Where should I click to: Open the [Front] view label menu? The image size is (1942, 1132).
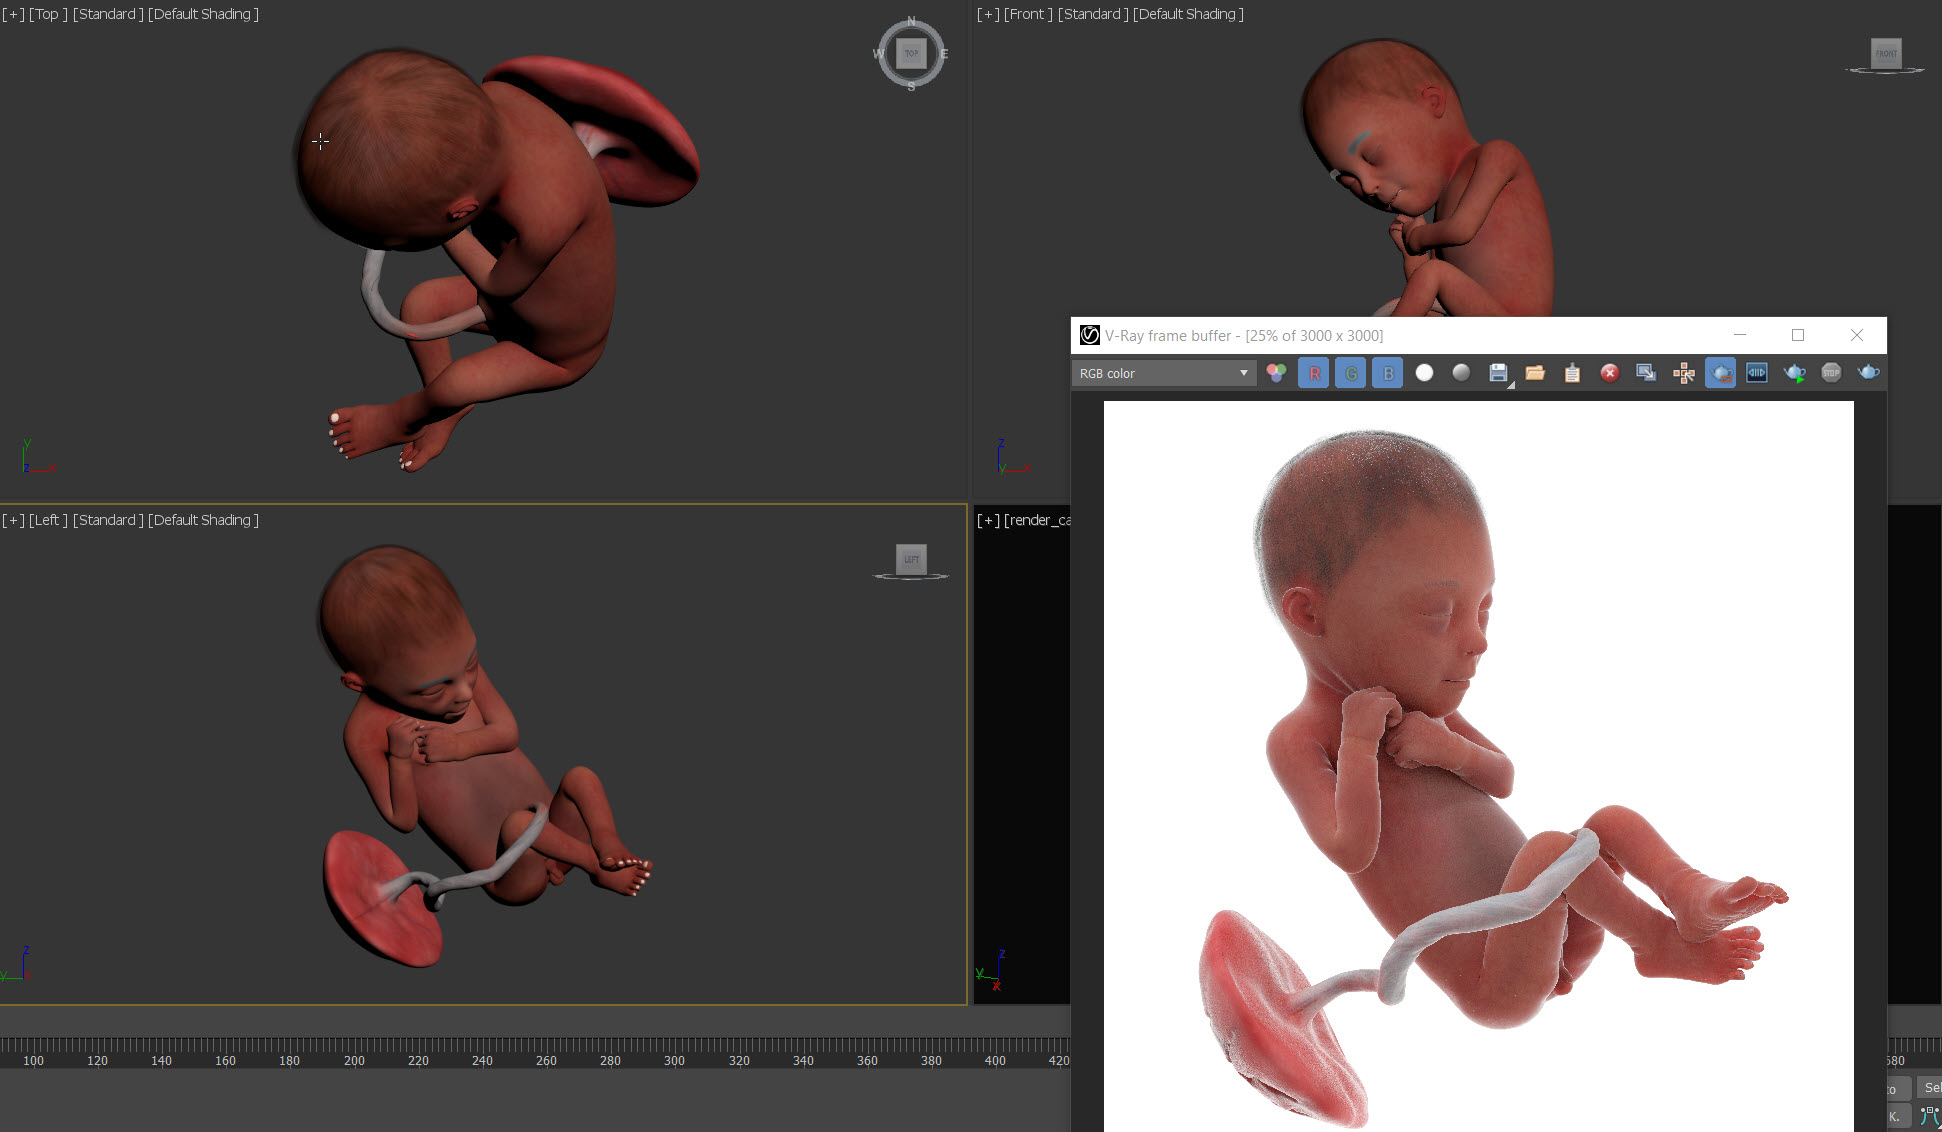click(x=1028, y=14)
